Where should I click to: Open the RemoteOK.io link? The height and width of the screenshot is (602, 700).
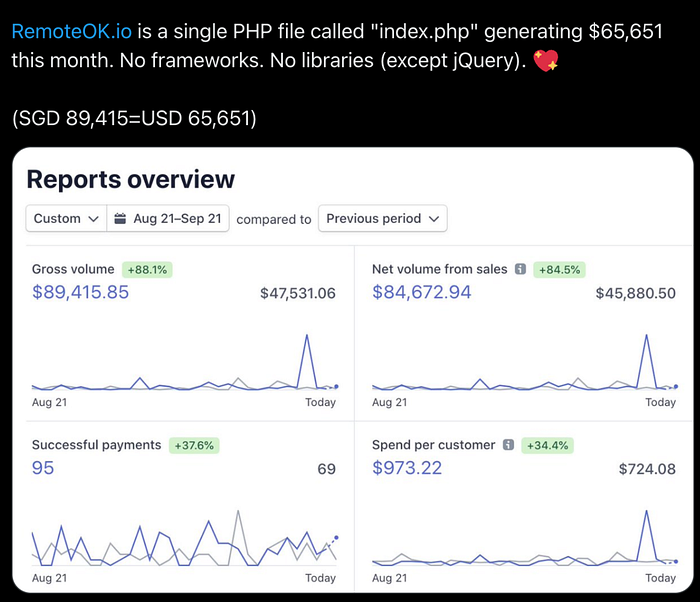(71, 32)
